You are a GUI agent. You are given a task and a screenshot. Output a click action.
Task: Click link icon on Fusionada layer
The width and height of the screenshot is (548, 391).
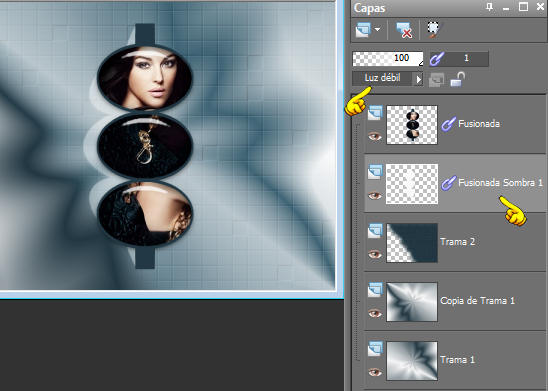coord(448,124)
